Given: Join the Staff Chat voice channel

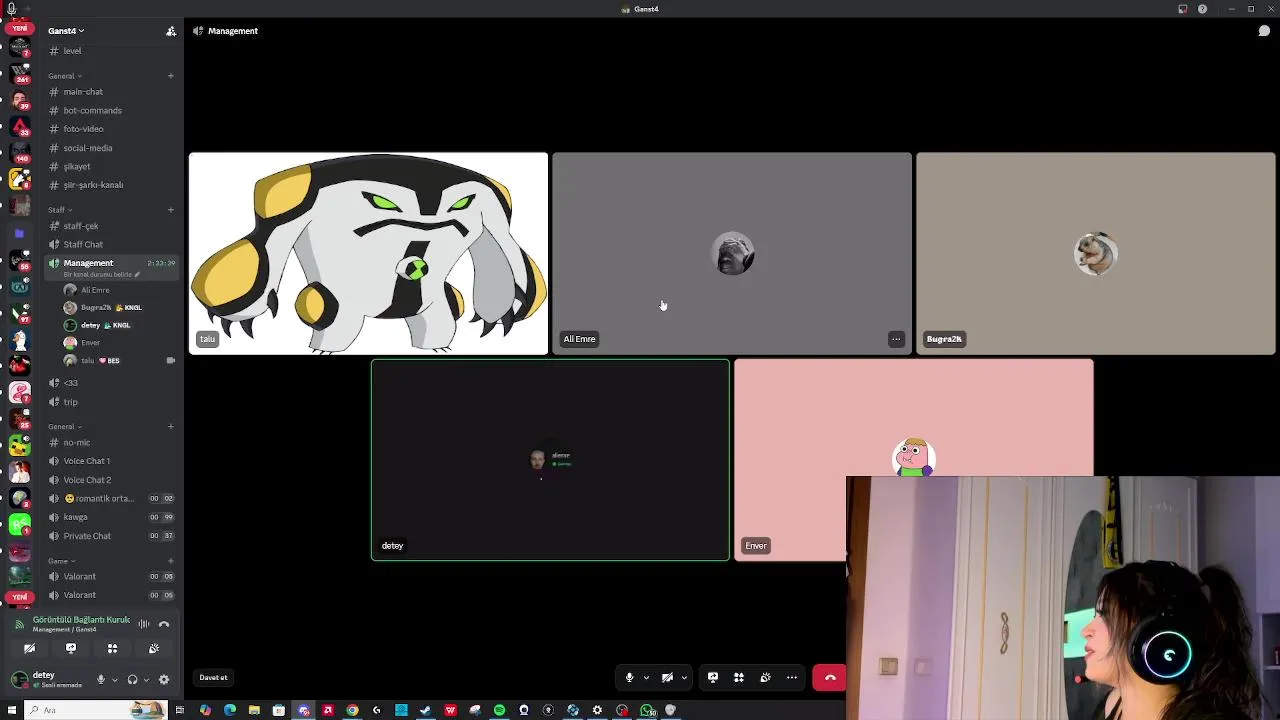Looking at the screenshot, I should coord(112,244).
